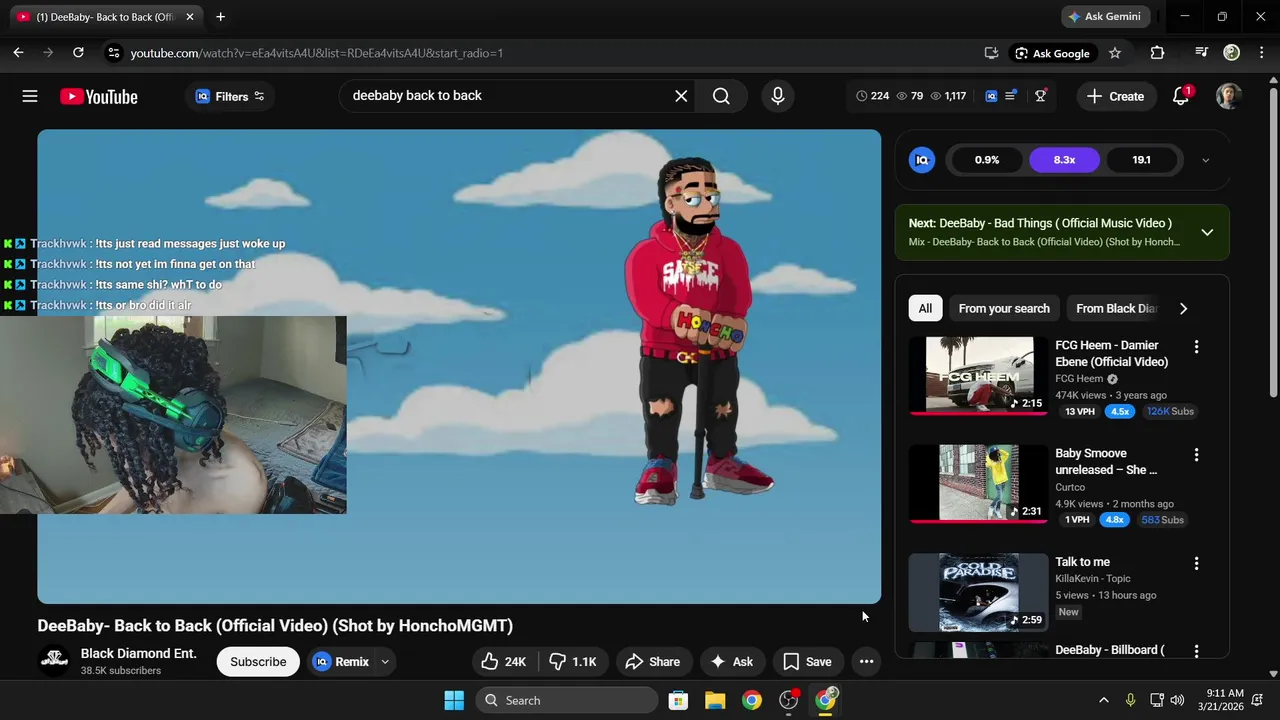Click the 126K Subs badge
Screen dimensions: 1280x720
(1170, 411)
